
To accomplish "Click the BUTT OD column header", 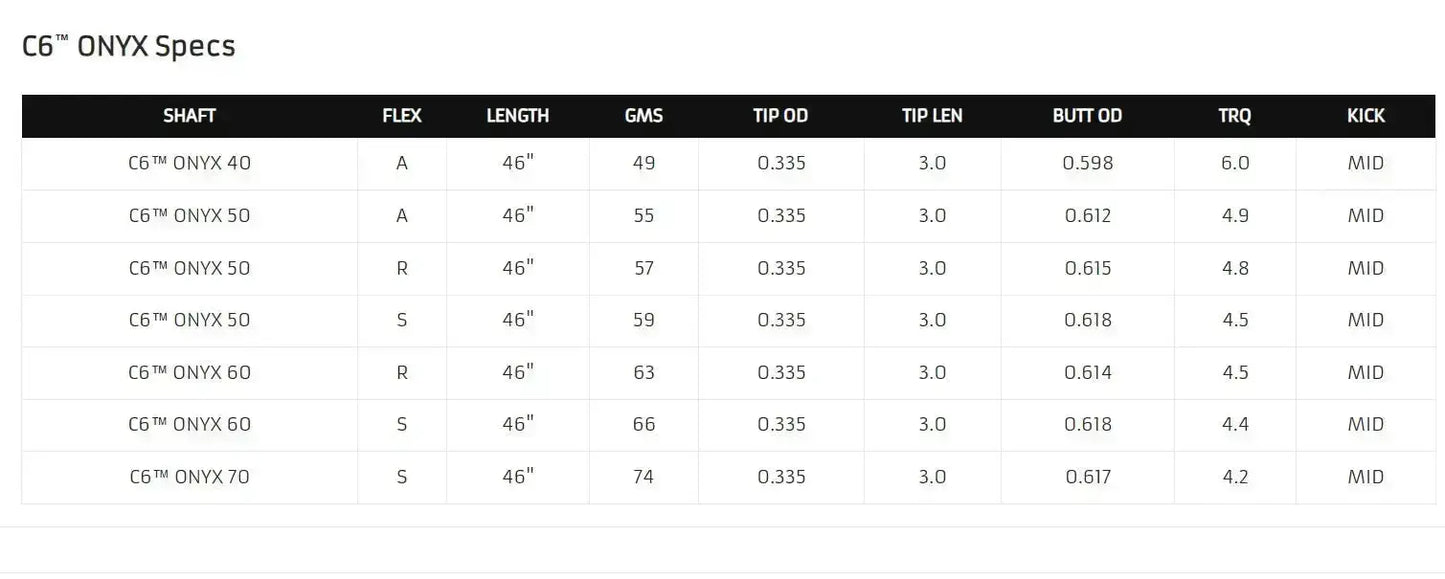I will [x=1087, y=116].
